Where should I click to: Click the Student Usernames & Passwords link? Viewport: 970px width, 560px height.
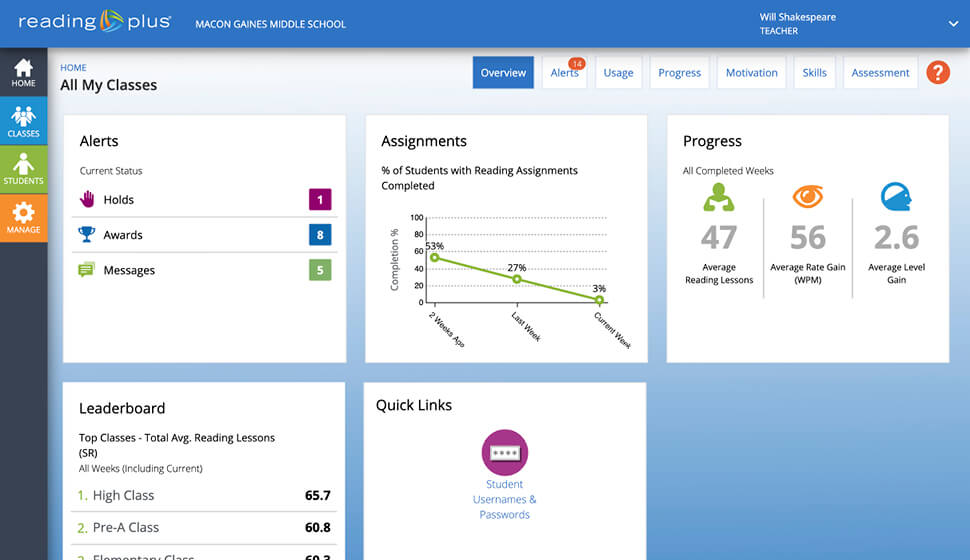point(504,499)
